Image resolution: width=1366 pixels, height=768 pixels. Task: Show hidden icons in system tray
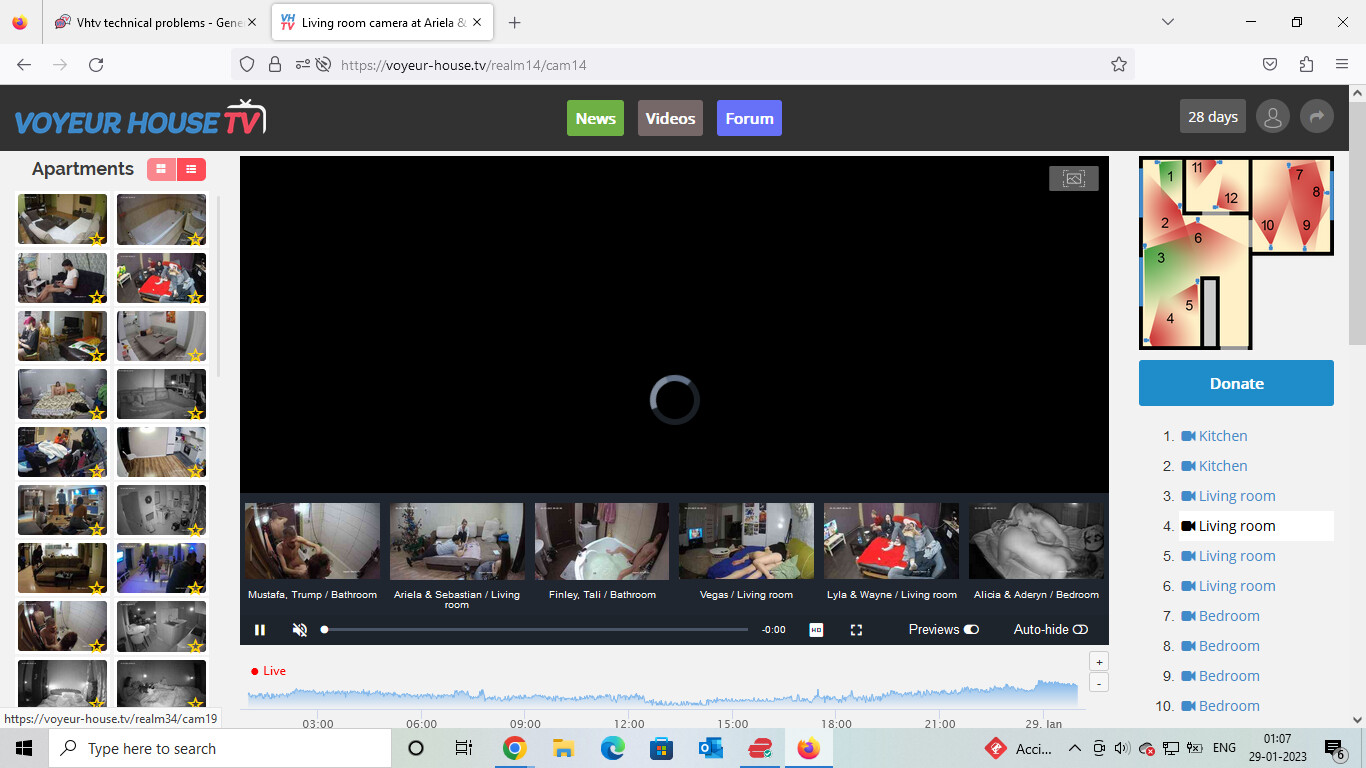tap(1074, 748)
